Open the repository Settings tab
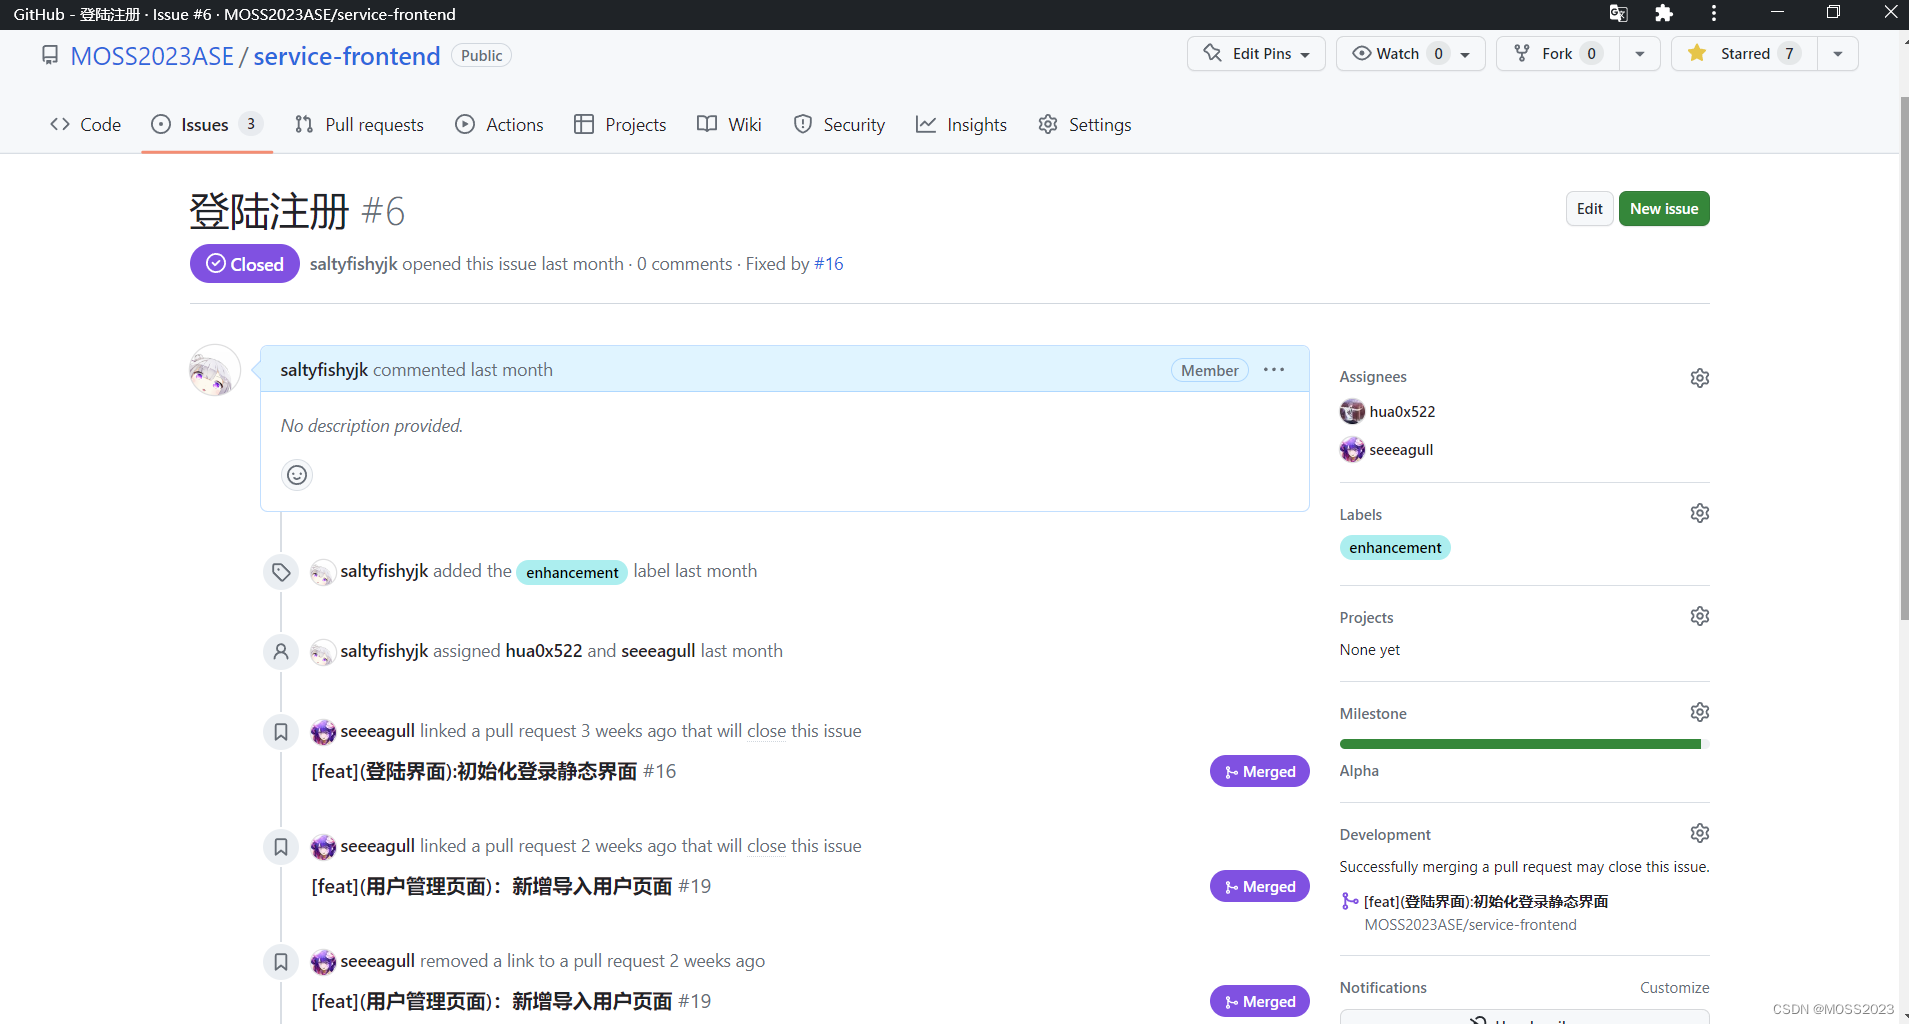 pos(1085,124)
